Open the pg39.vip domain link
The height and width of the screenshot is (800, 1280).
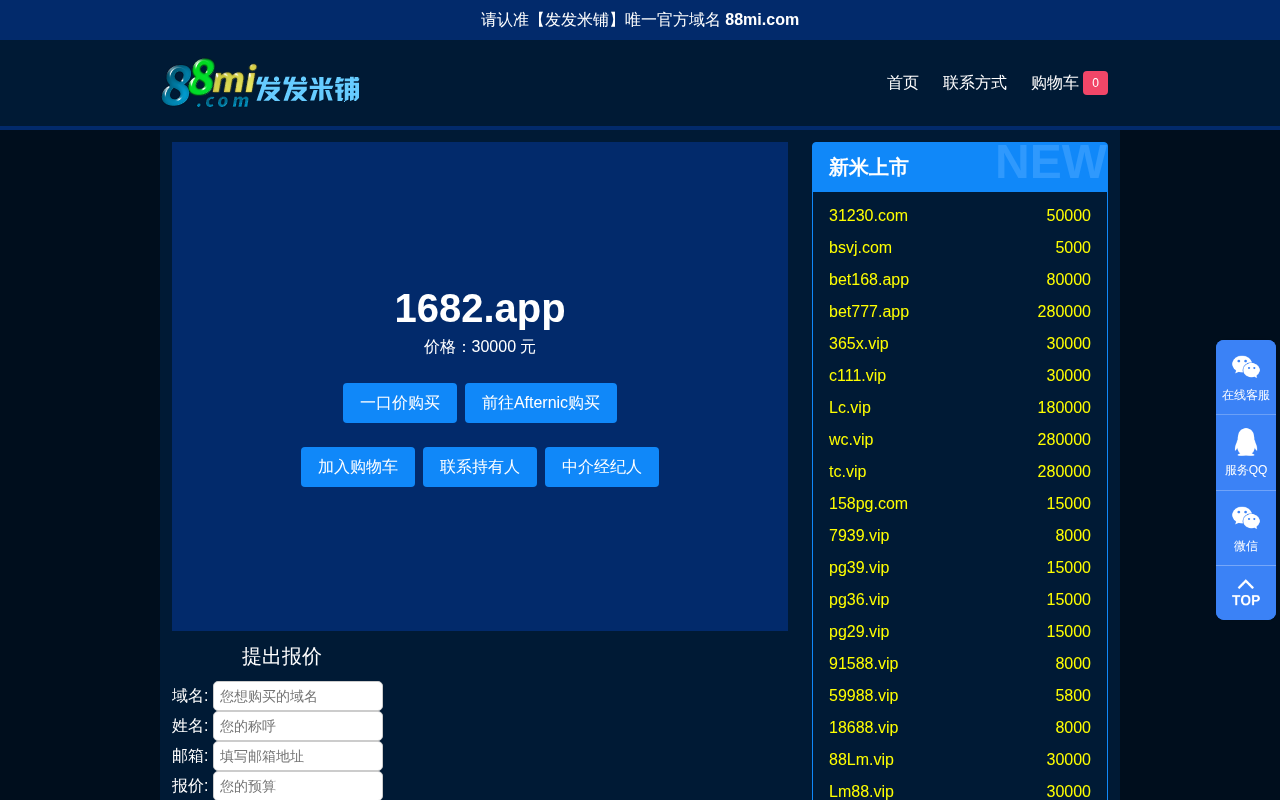(859, 568)
